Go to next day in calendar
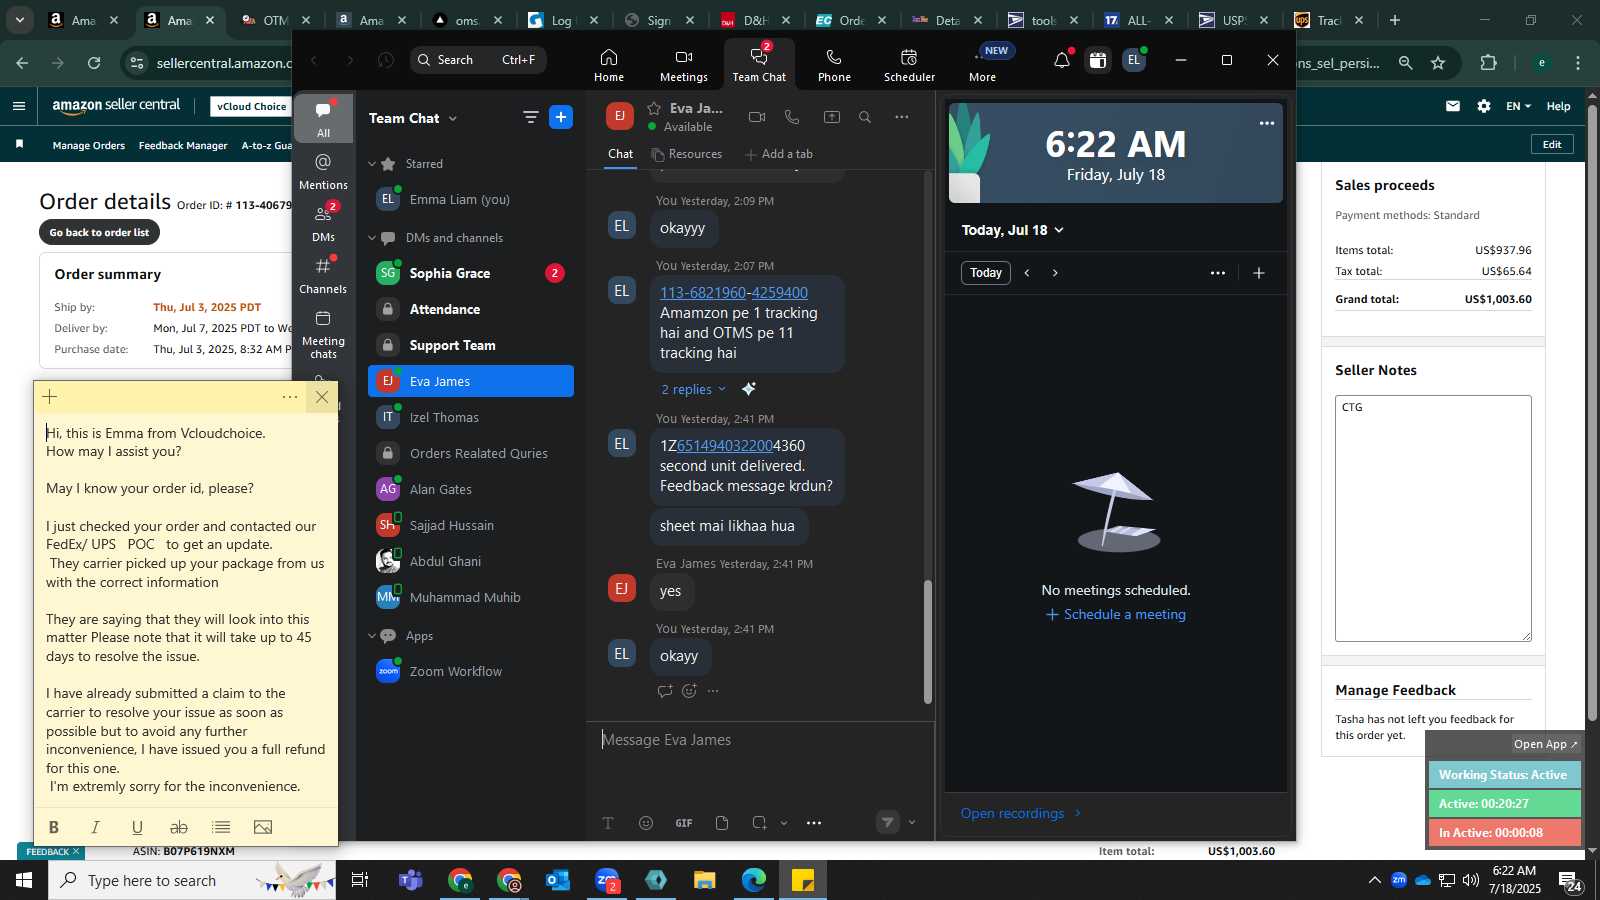 click(1055, 273)
